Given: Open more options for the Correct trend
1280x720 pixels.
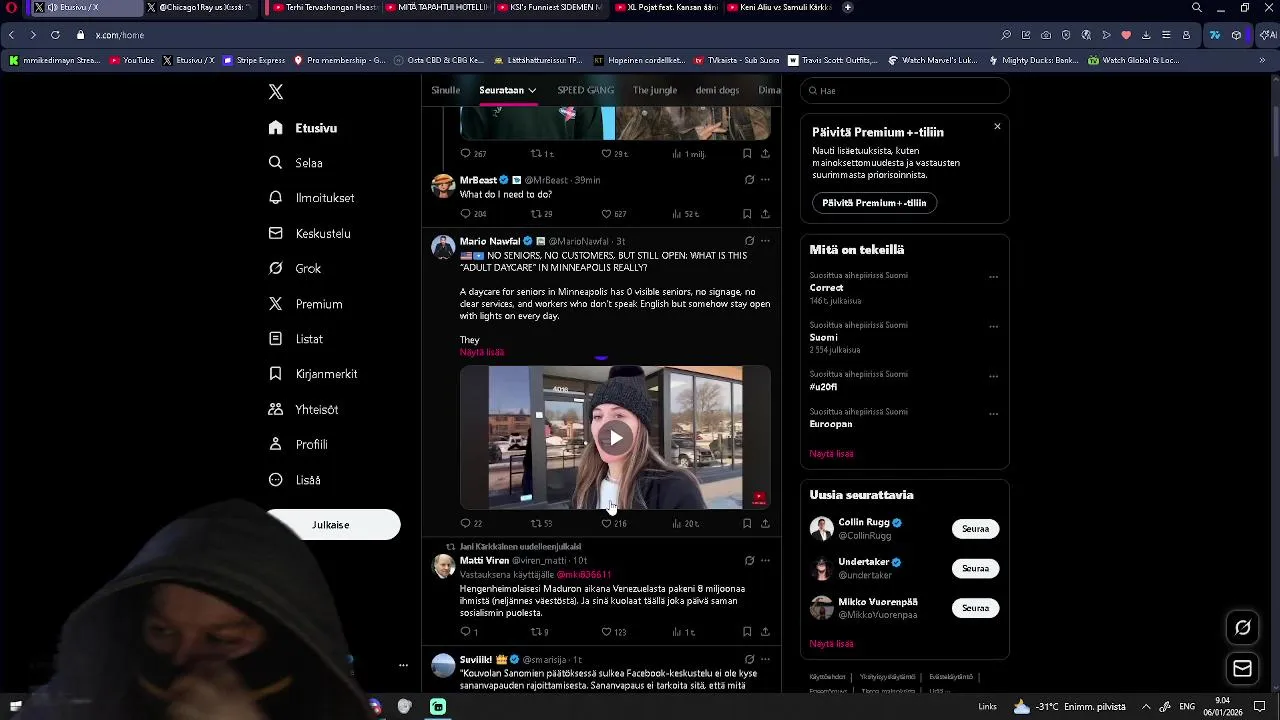Looking at the screenshot, I should [993, 277].
